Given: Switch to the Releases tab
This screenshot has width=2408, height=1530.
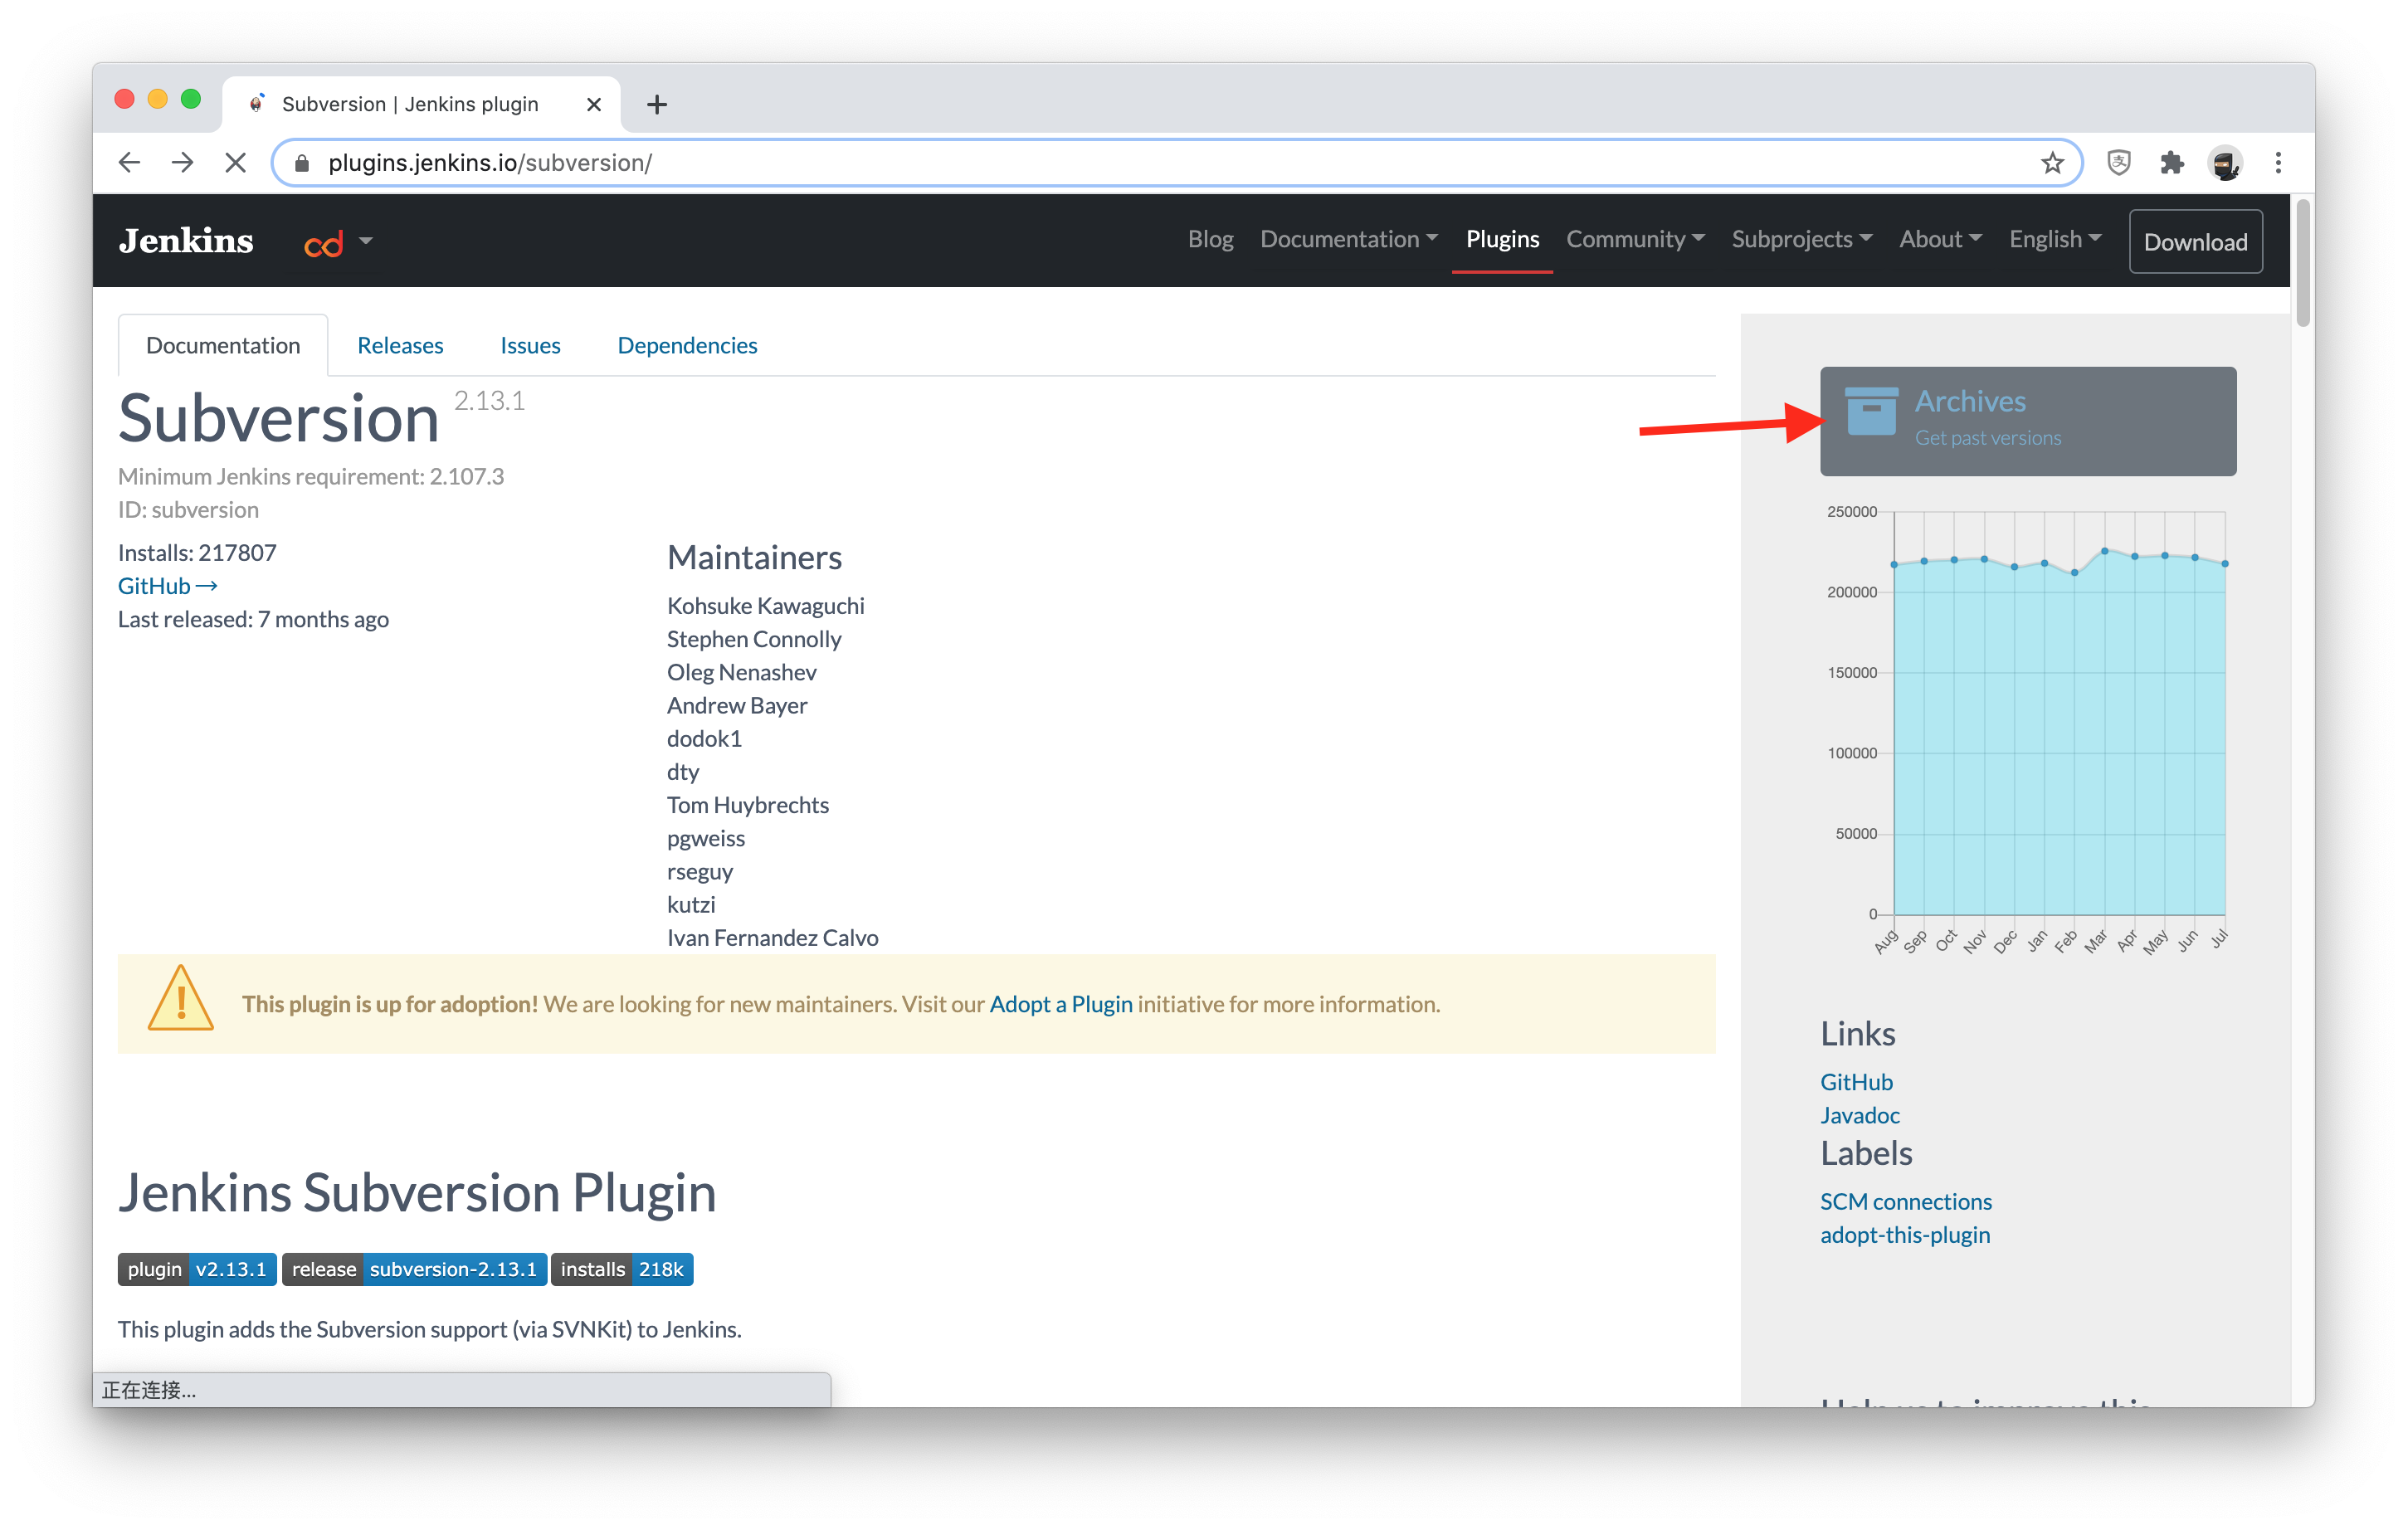Looking at the screenshot, I should [400, 346].
